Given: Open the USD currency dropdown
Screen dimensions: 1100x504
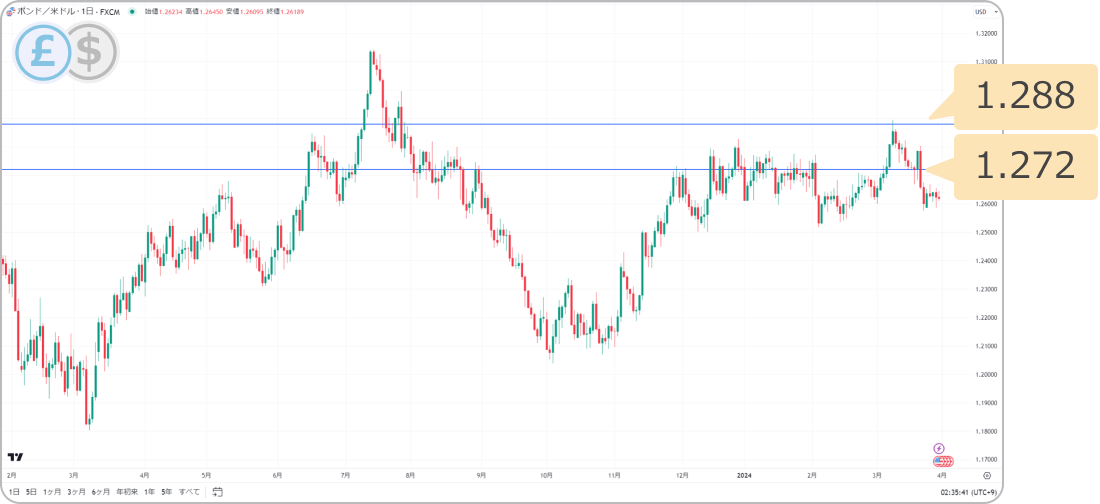Looking at the screenshot, I should 984,12.
